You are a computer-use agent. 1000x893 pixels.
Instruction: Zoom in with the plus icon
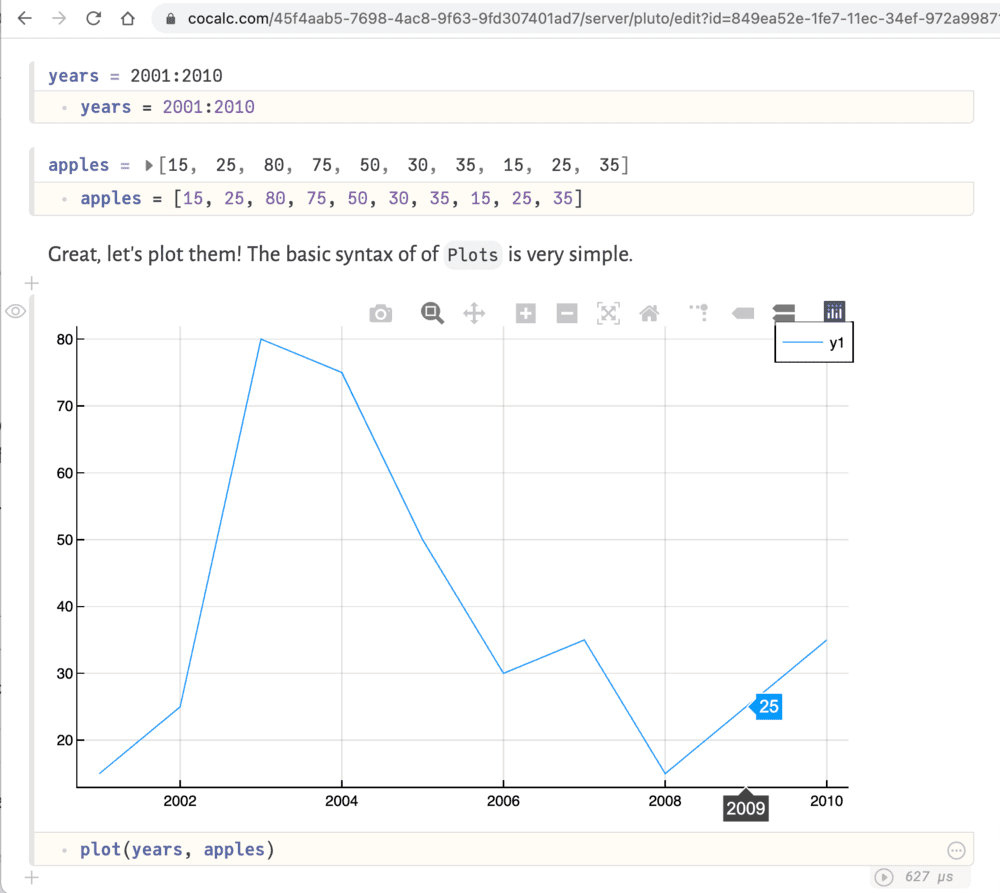click(526, 314)
